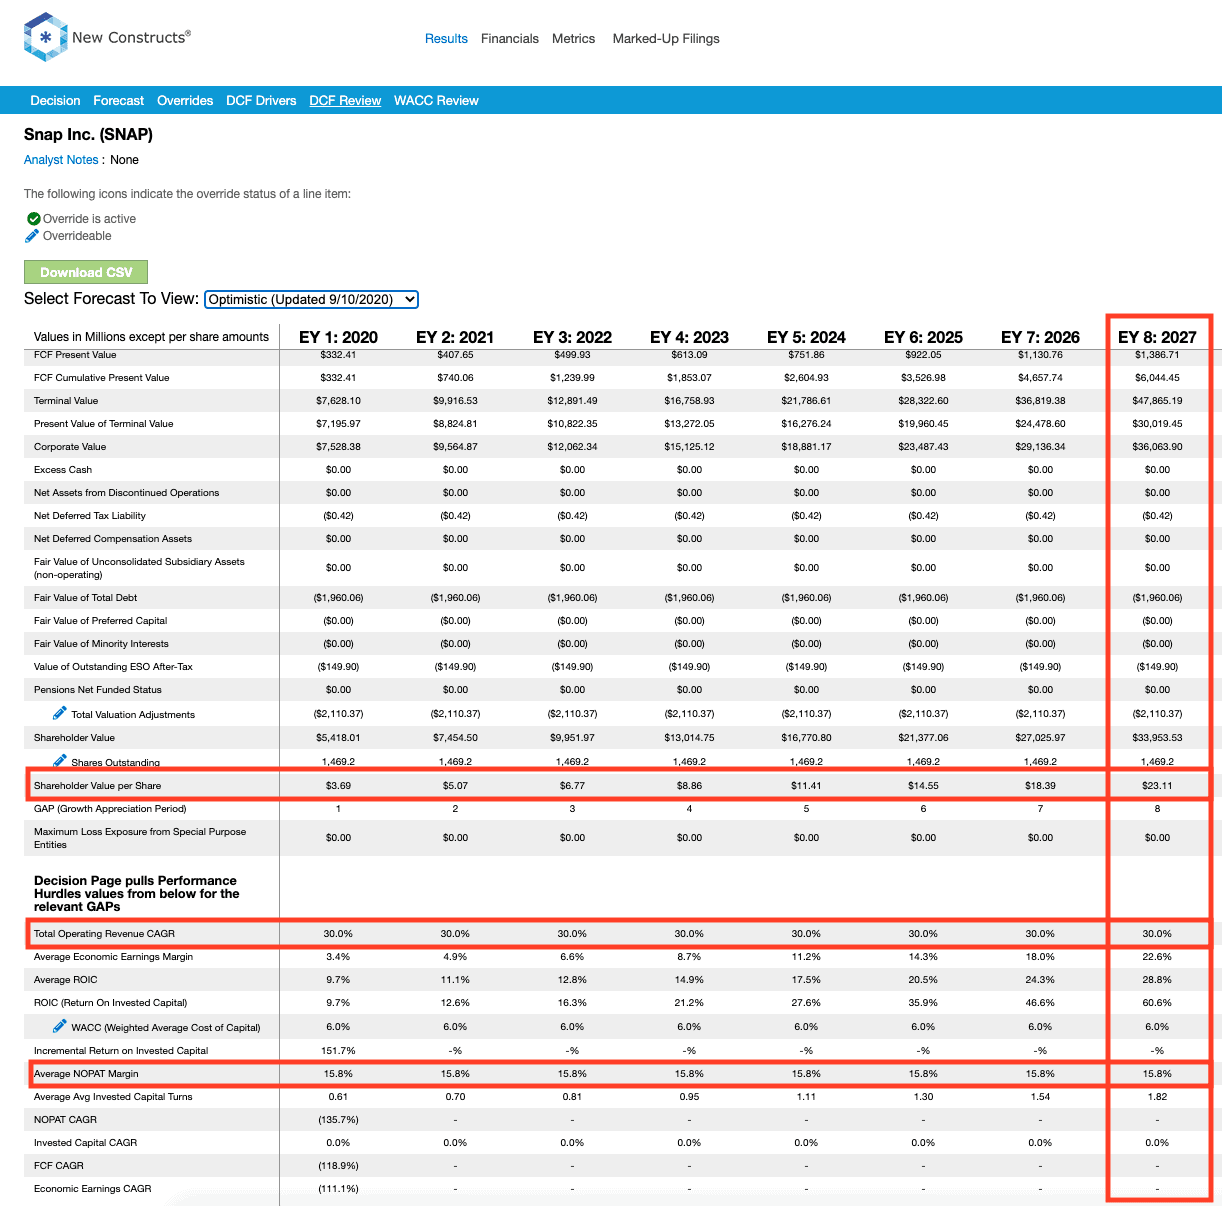Screen dimensions: 1222x1206
Task: Click the Snap Inc. (SNAP) heading
Action: pos(88,134)
